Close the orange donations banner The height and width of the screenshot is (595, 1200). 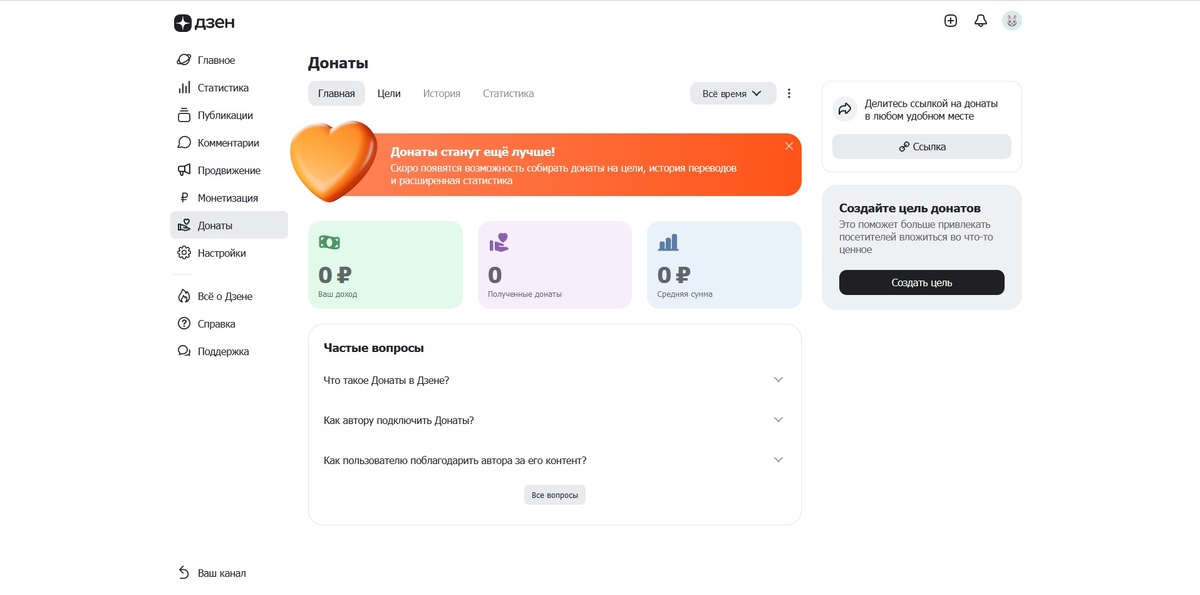789,146
